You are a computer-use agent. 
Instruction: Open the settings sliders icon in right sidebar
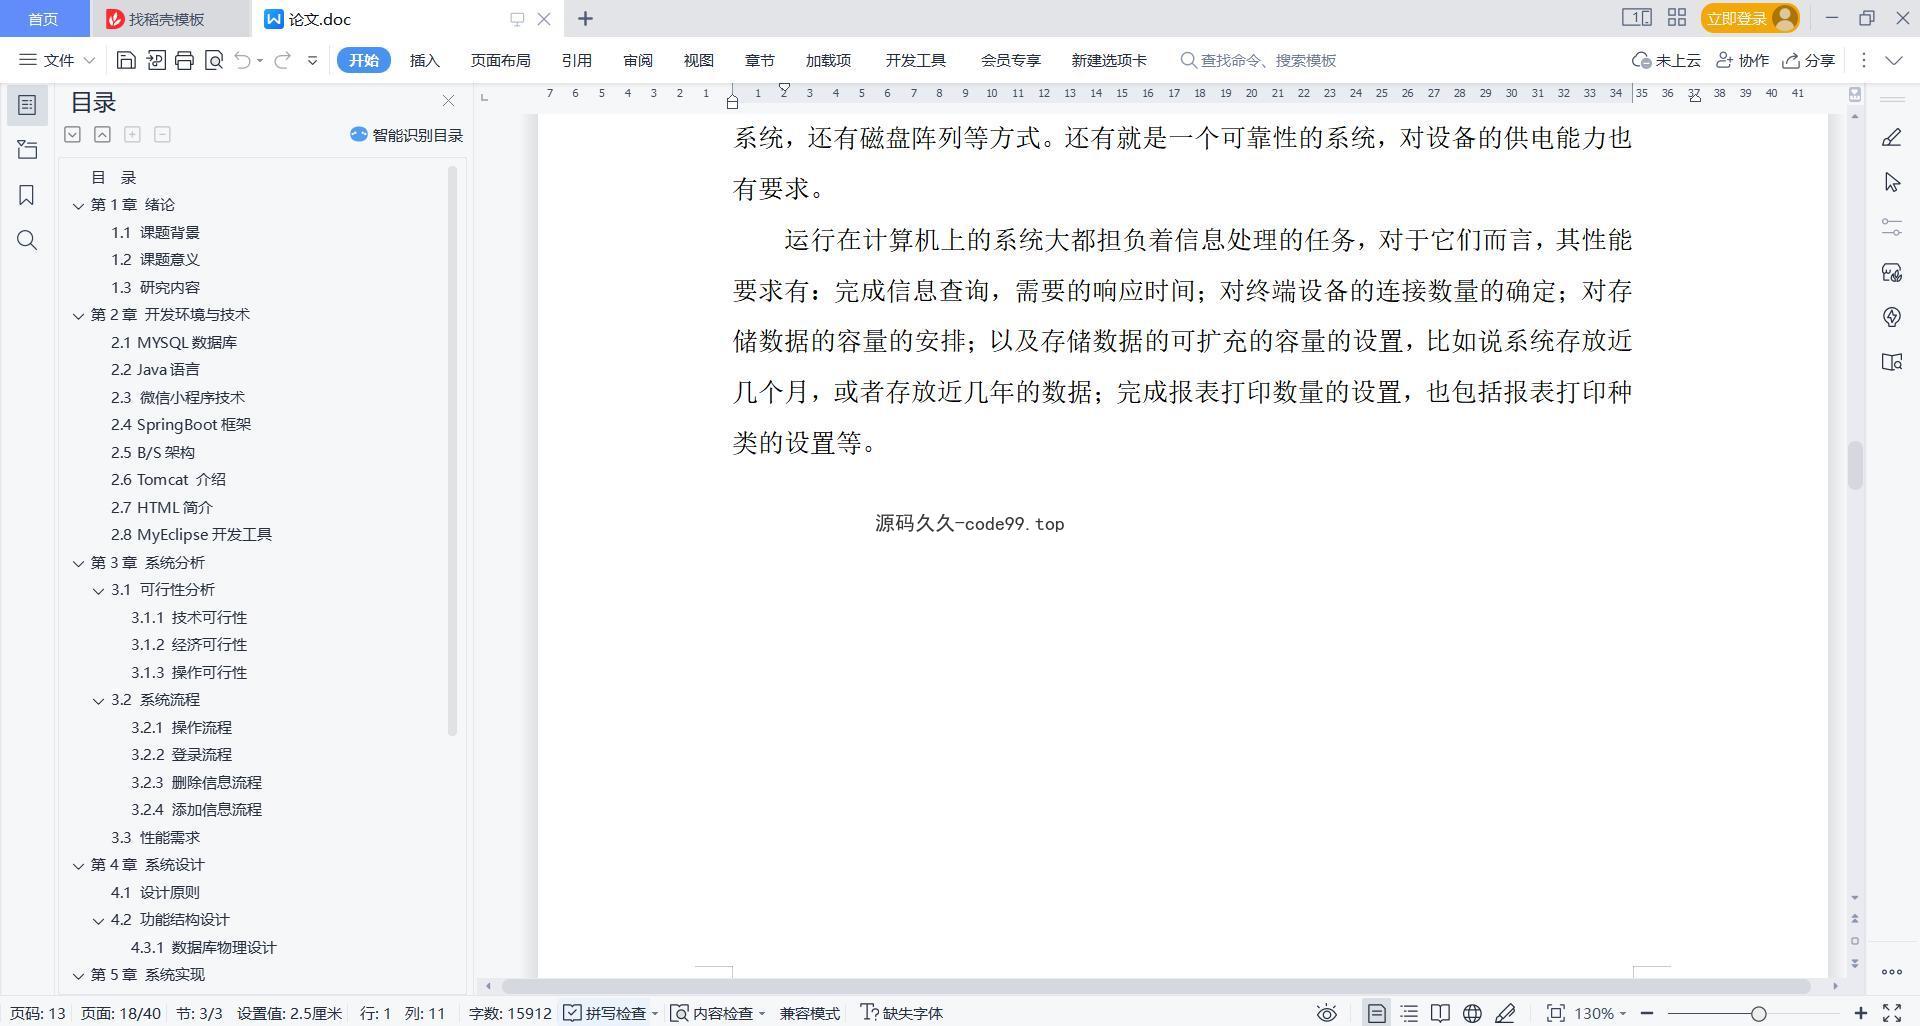point(1891,227)
